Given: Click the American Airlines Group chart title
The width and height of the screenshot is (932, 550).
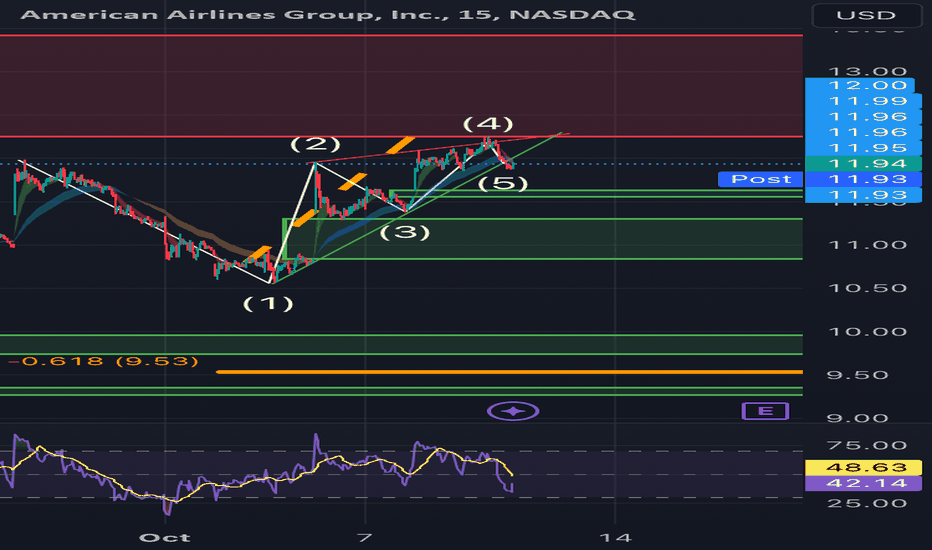Looking at the screenshot, I should point(328,14).
